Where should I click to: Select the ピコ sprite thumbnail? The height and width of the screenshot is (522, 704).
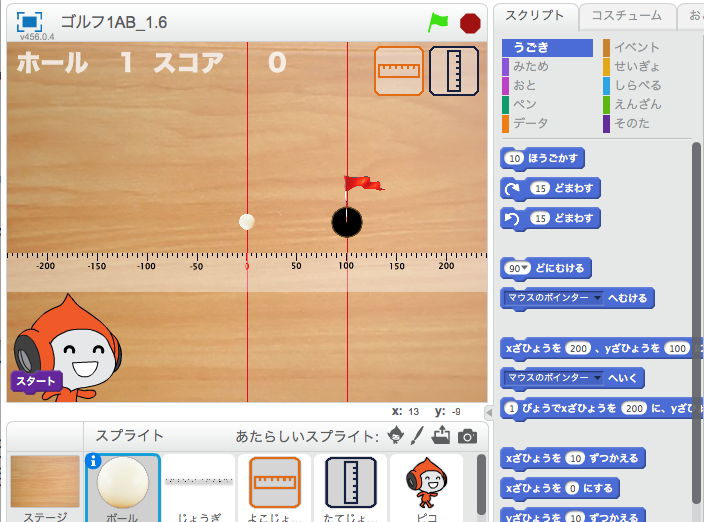pyautogui.click(x=426, y=488)
